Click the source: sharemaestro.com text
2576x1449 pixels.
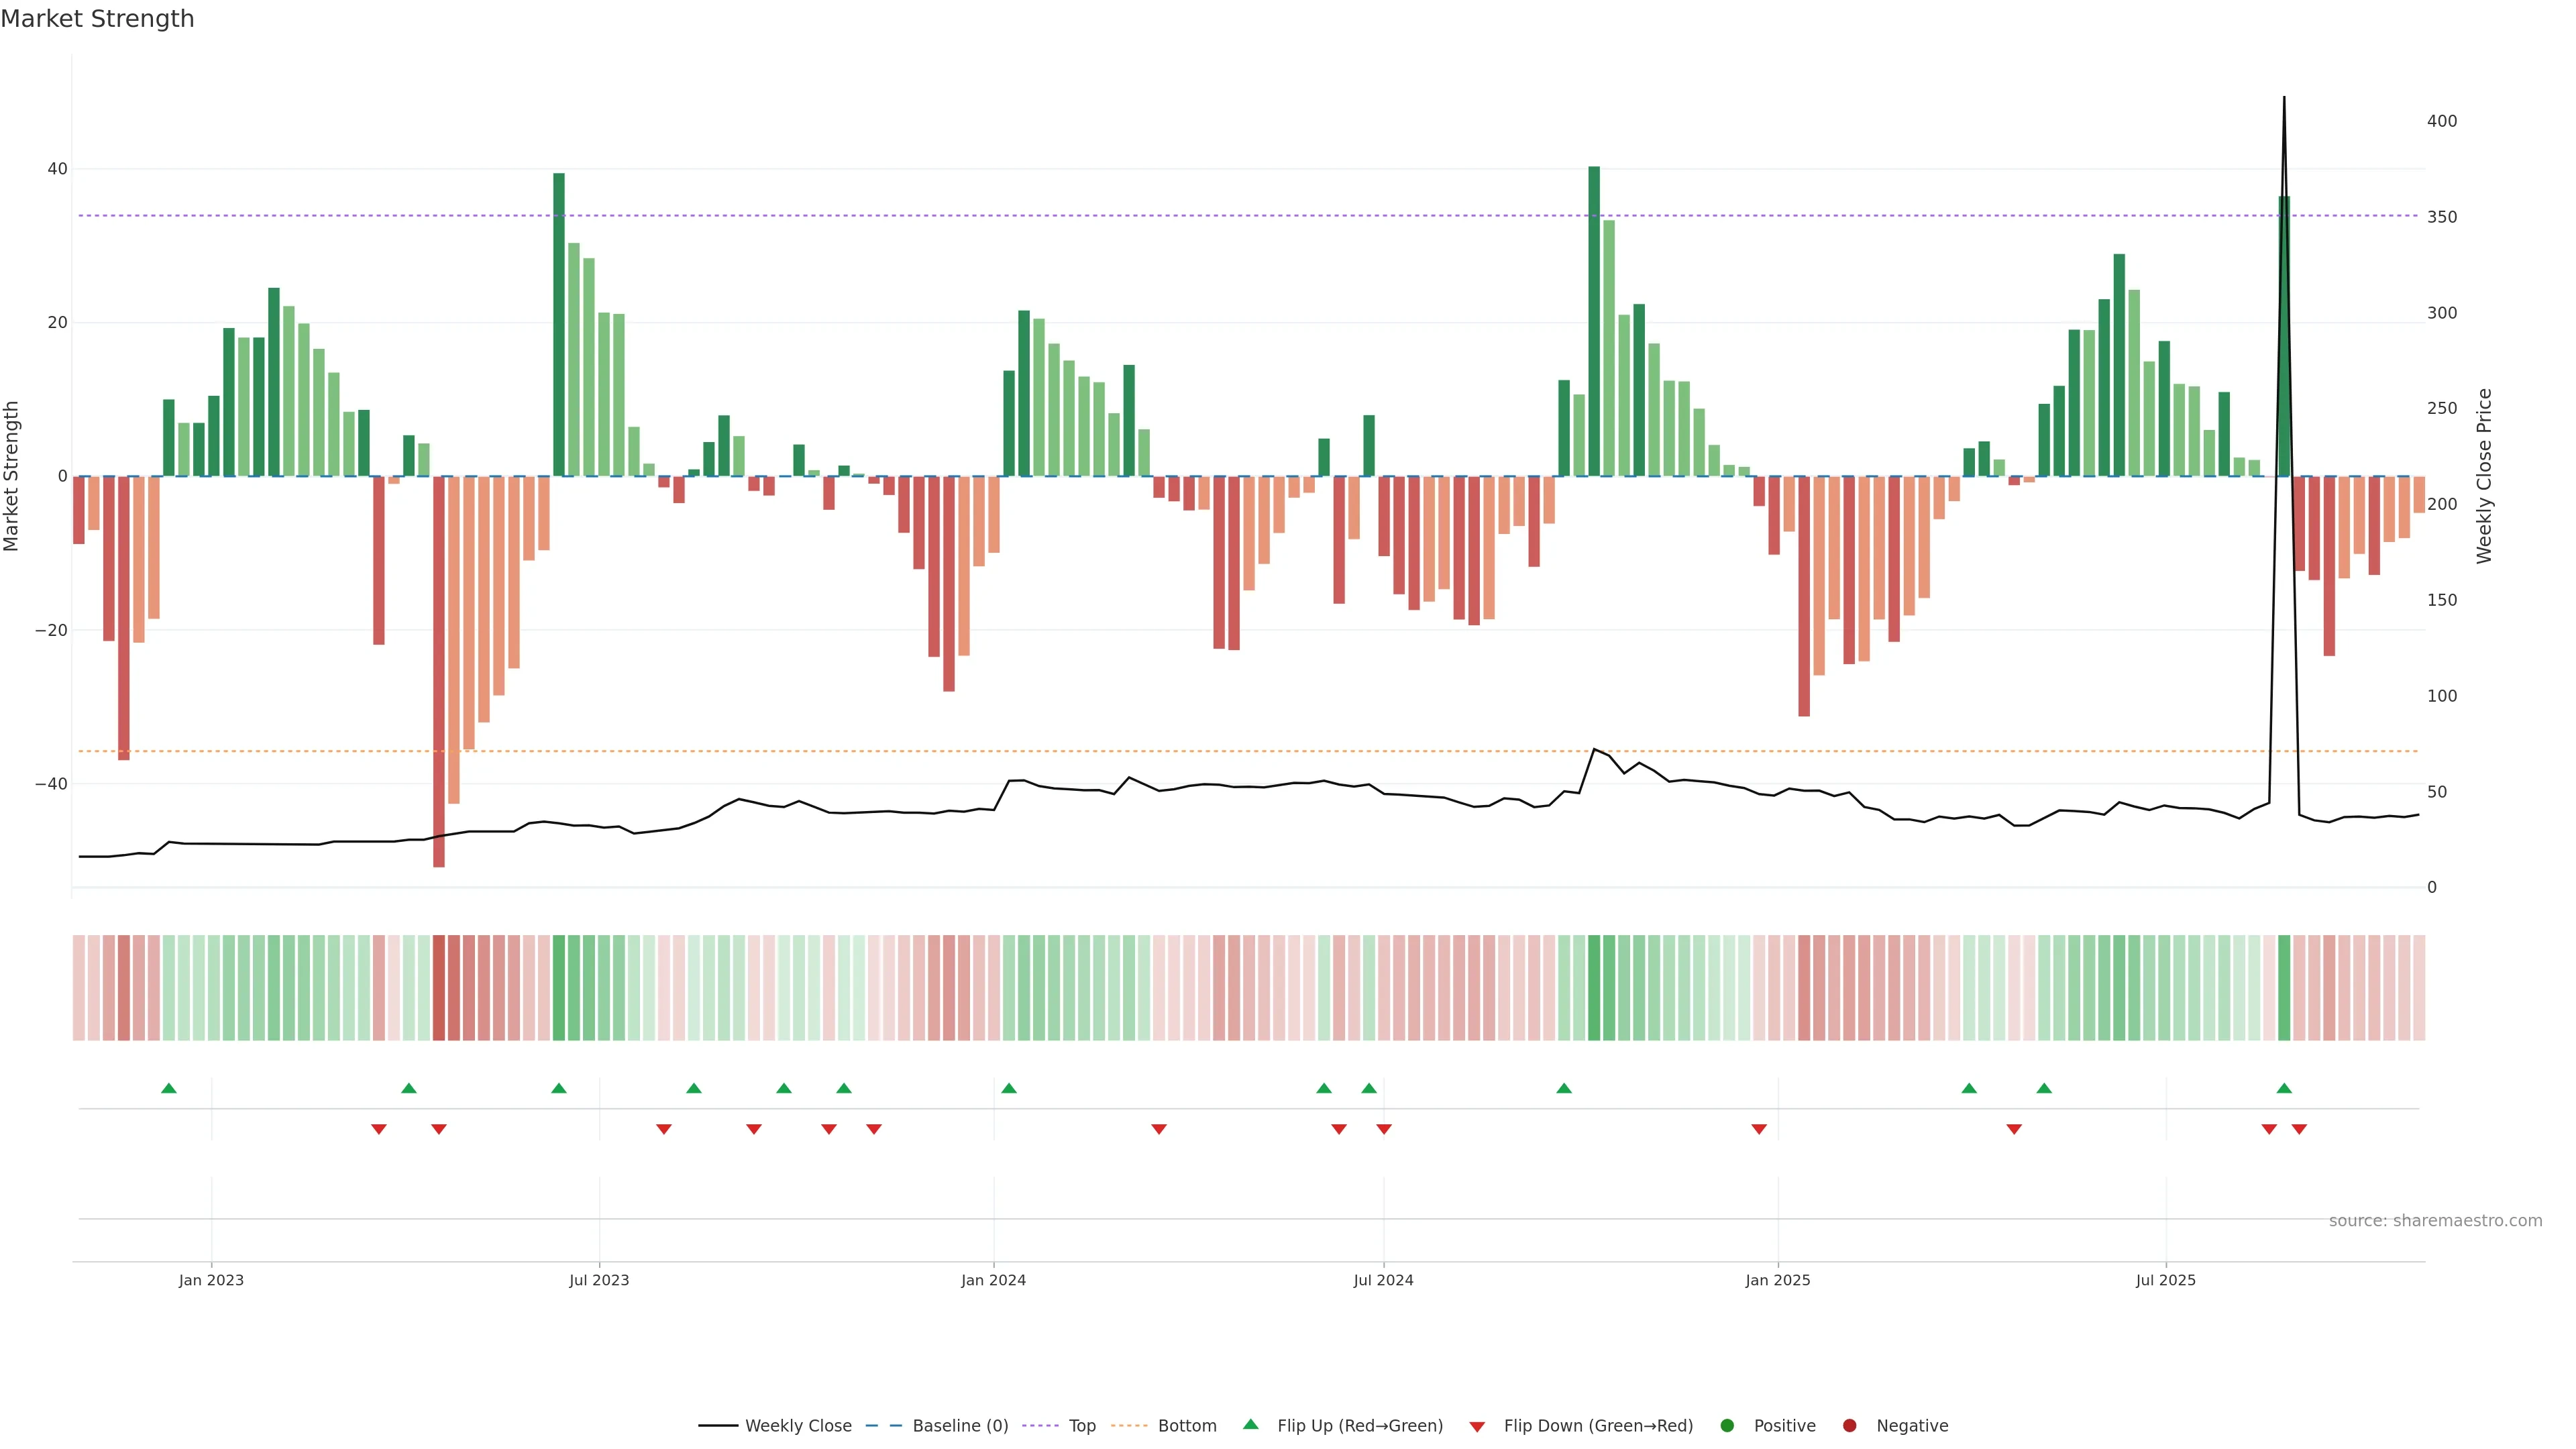(2435, 1221)
